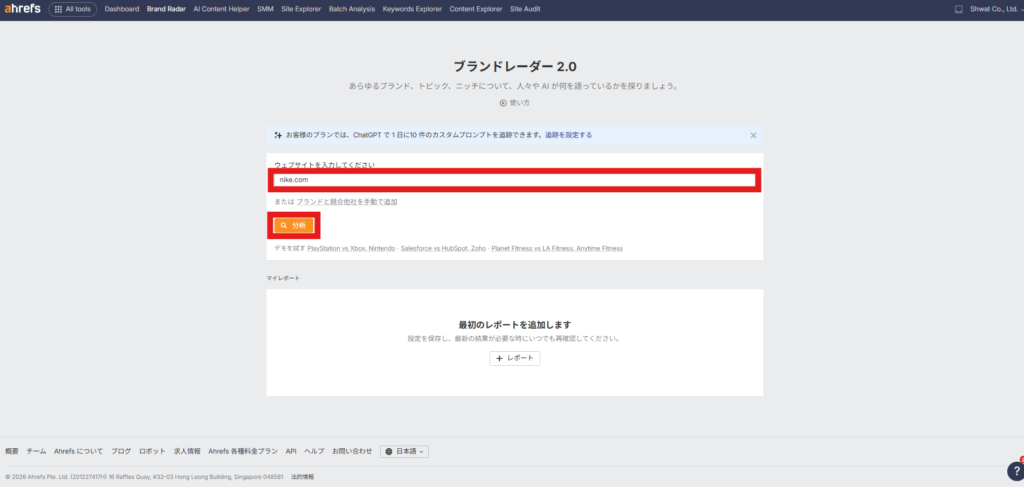Open 概要 footer link
Screen dimensions: 1024x487
(12, 451)
